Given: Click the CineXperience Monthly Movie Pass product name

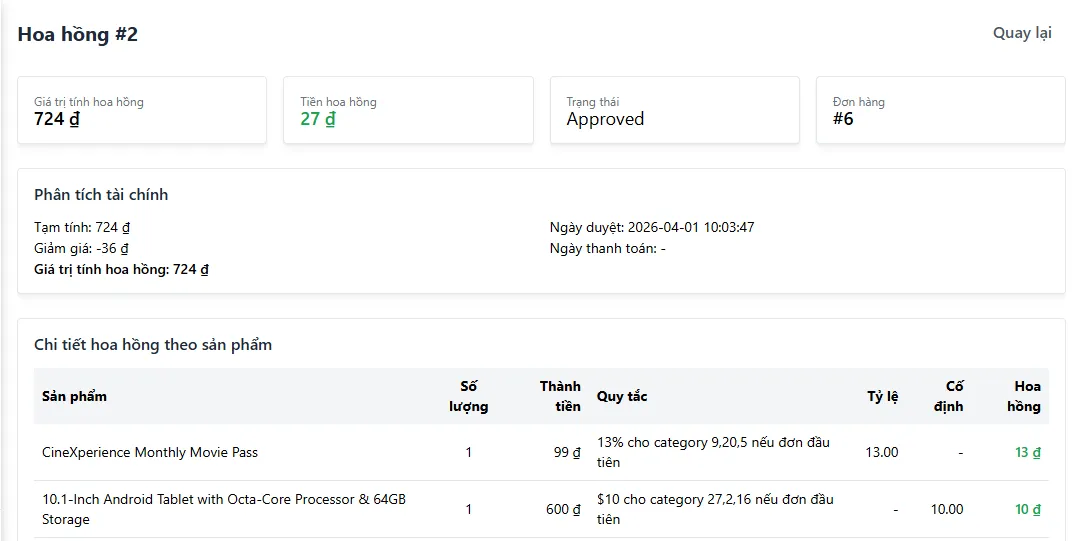Looking at the screenshot, I should [150, 452].
